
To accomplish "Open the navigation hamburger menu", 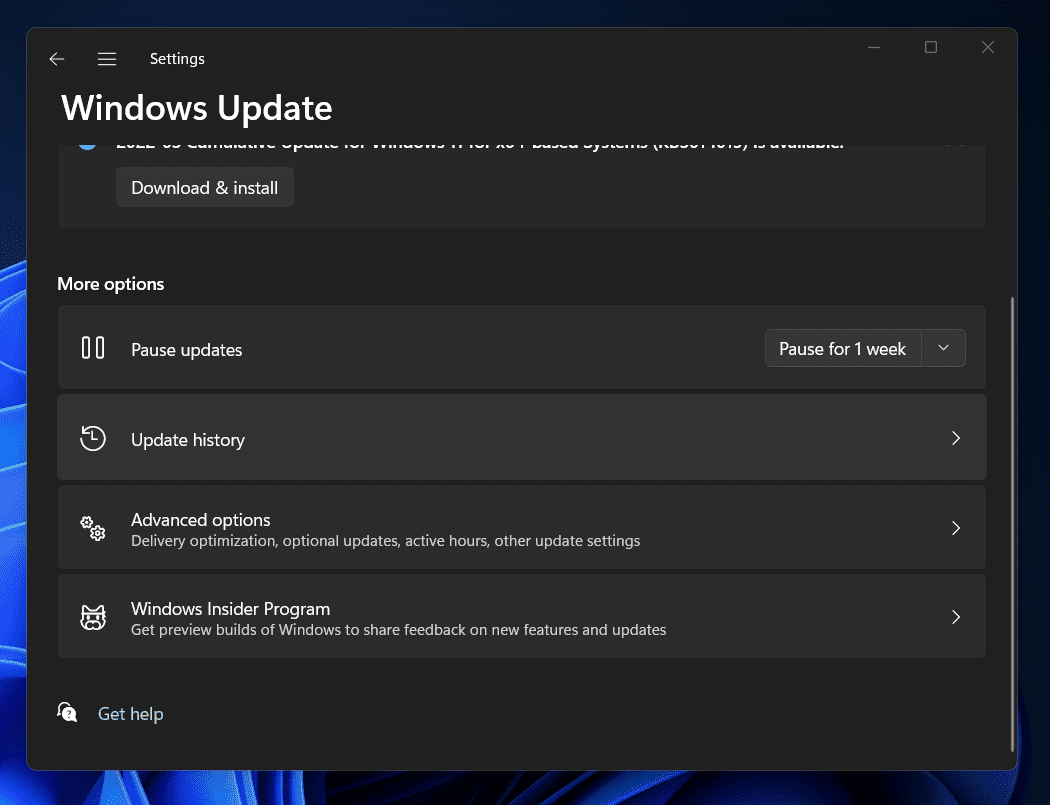I will pos(107,59).
